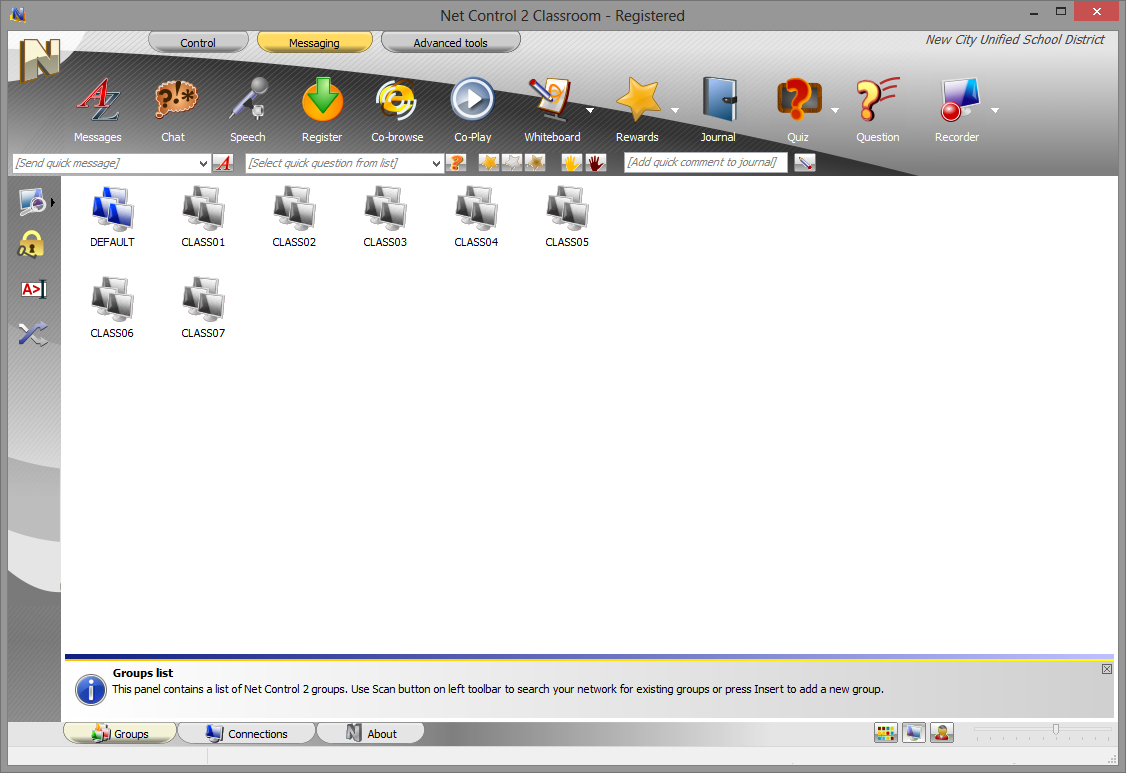Select the CLASS02 group

click(x=294, y=217)
